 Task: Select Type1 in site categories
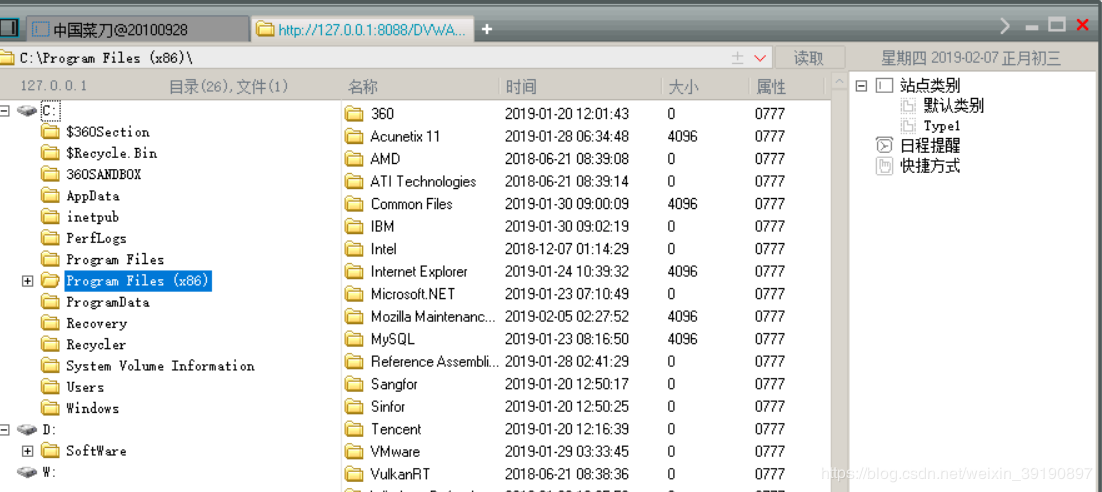pos(942,127)
